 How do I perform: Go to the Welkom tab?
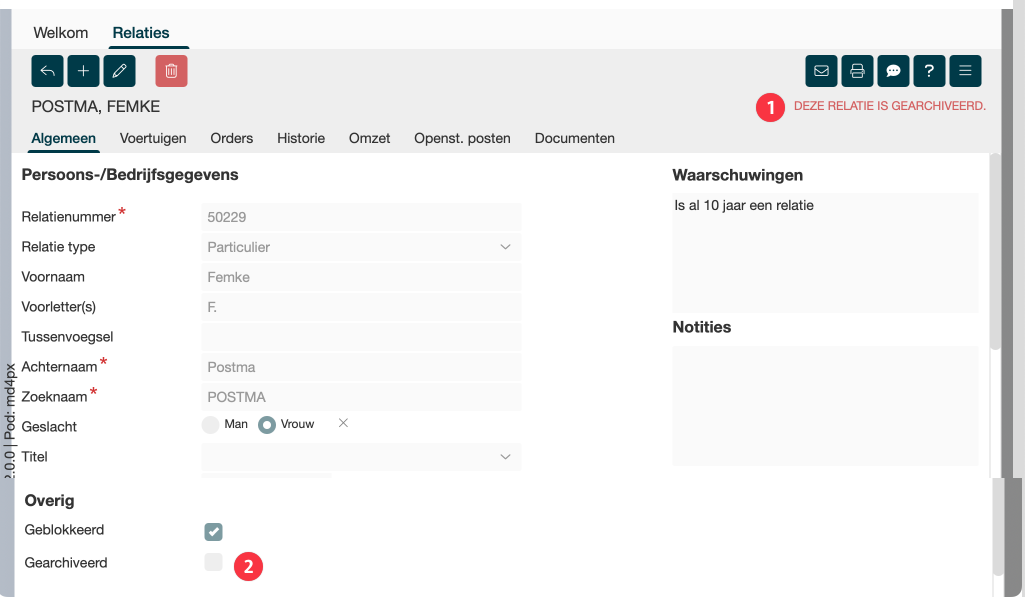[x=61, y=33]
